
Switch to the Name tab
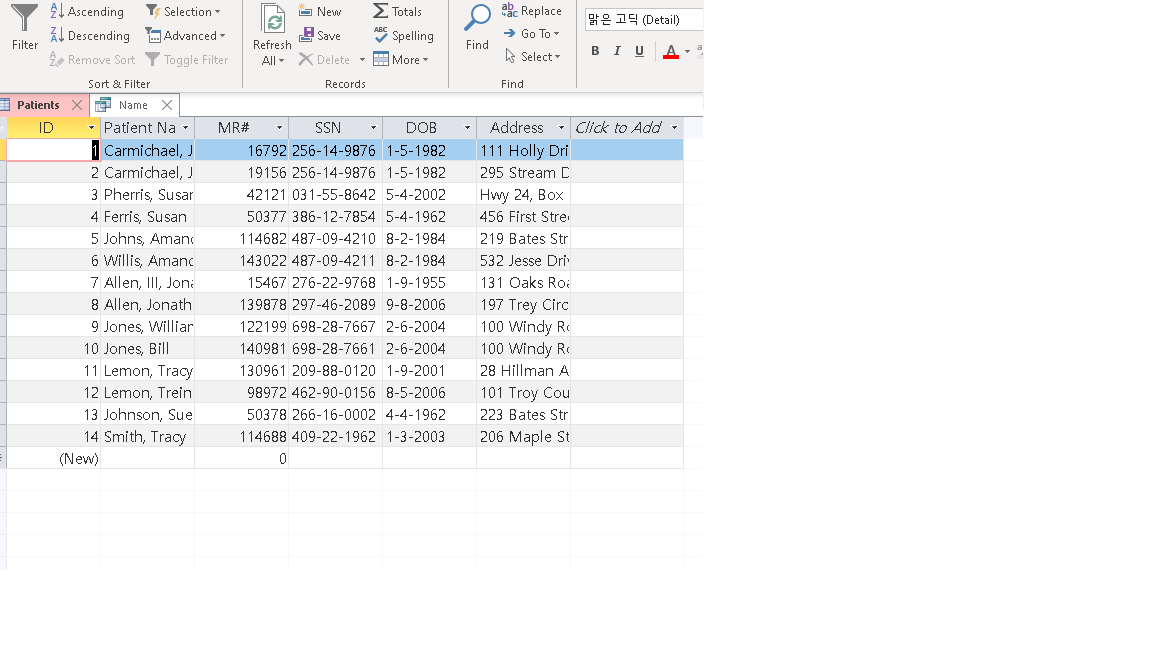point(133,105)
